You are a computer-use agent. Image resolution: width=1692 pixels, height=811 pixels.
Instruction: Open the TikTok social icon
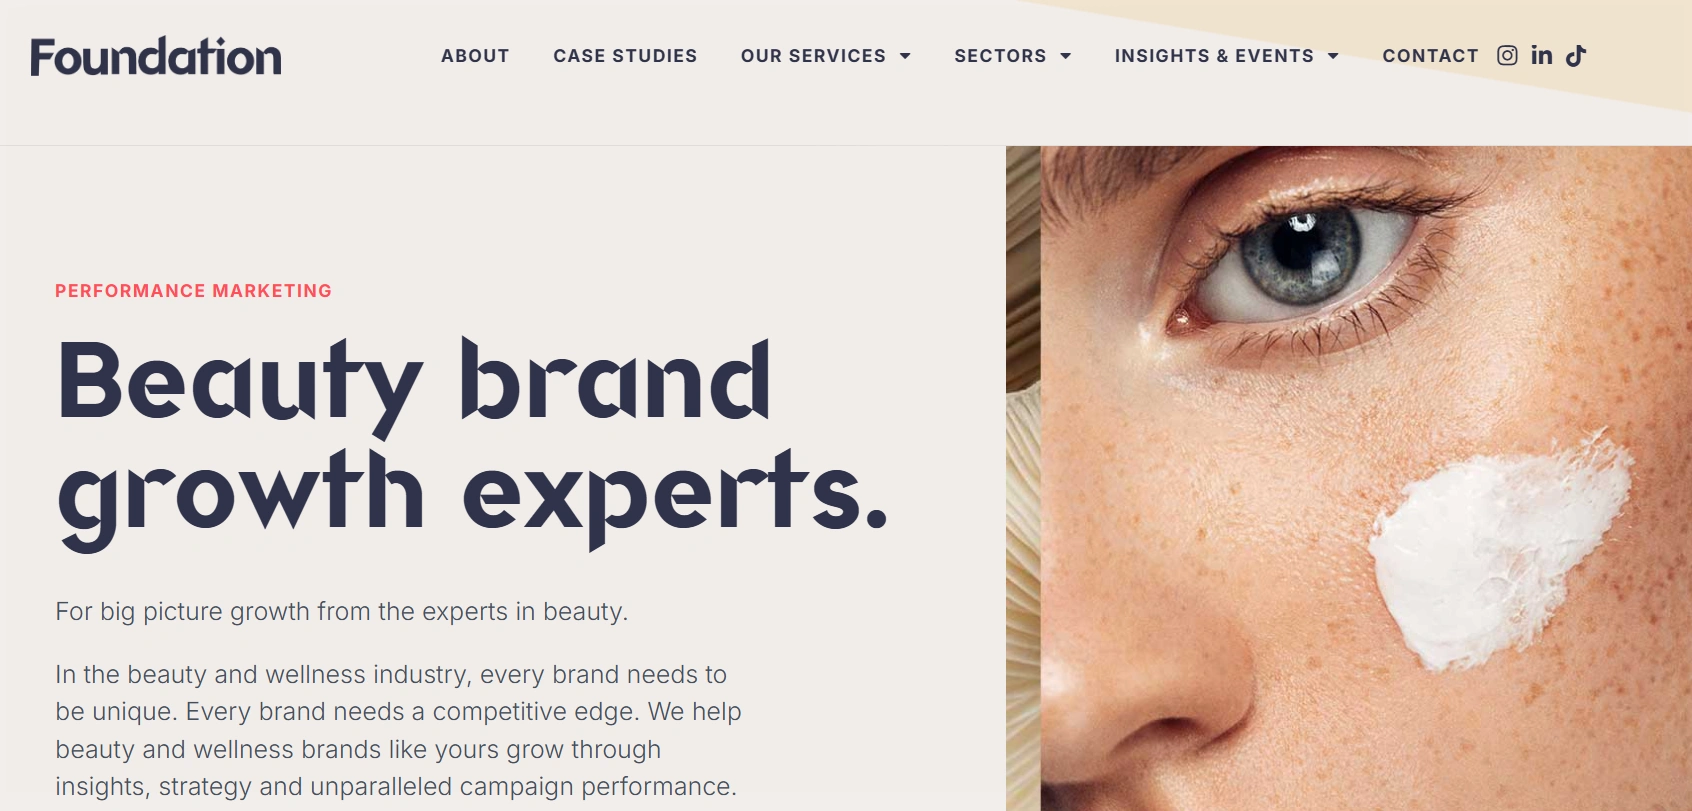(1576, 56)
